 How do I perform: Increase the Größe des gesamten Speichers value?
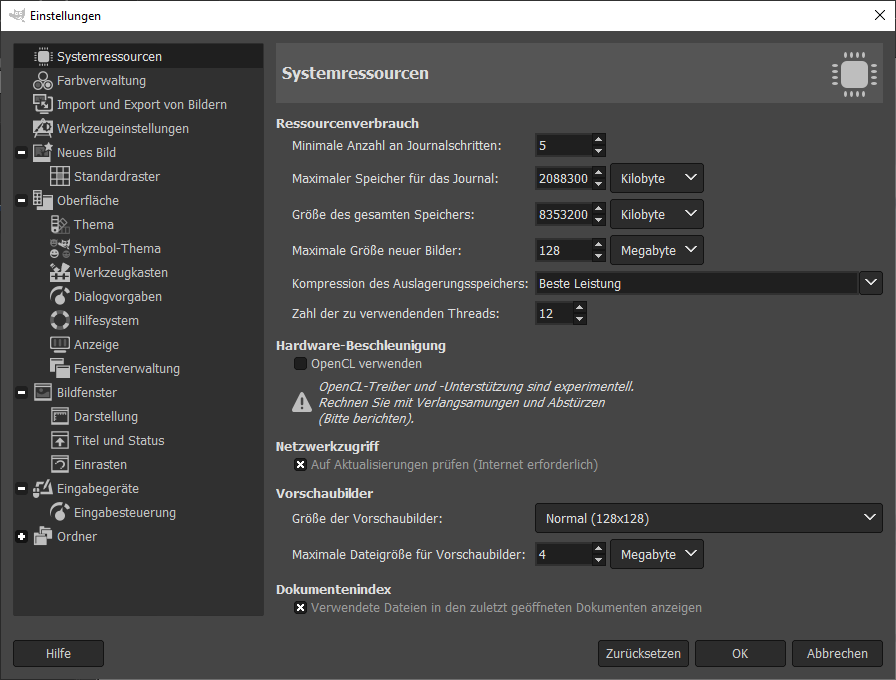598,209
